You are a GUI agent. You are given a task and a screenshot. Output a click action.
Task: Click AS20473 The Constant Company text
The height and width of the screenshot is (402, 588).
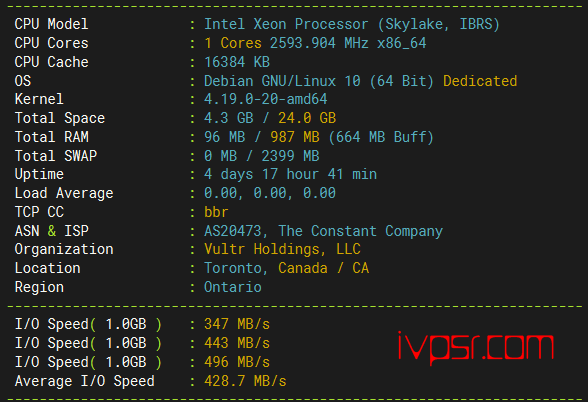pos(323,231)
